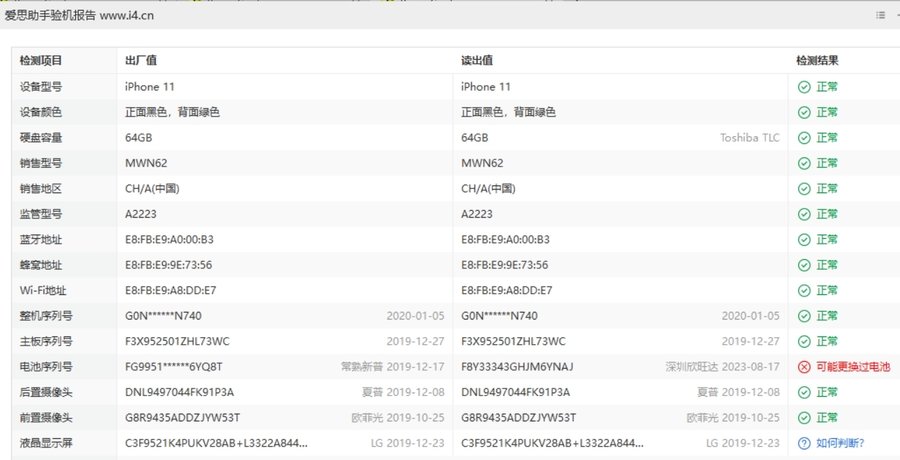The height and width of the screenshot is (460, 900).
Task: Click the 深圳欣旺达 2023-08-17 battery date
Action: [723, 366]
